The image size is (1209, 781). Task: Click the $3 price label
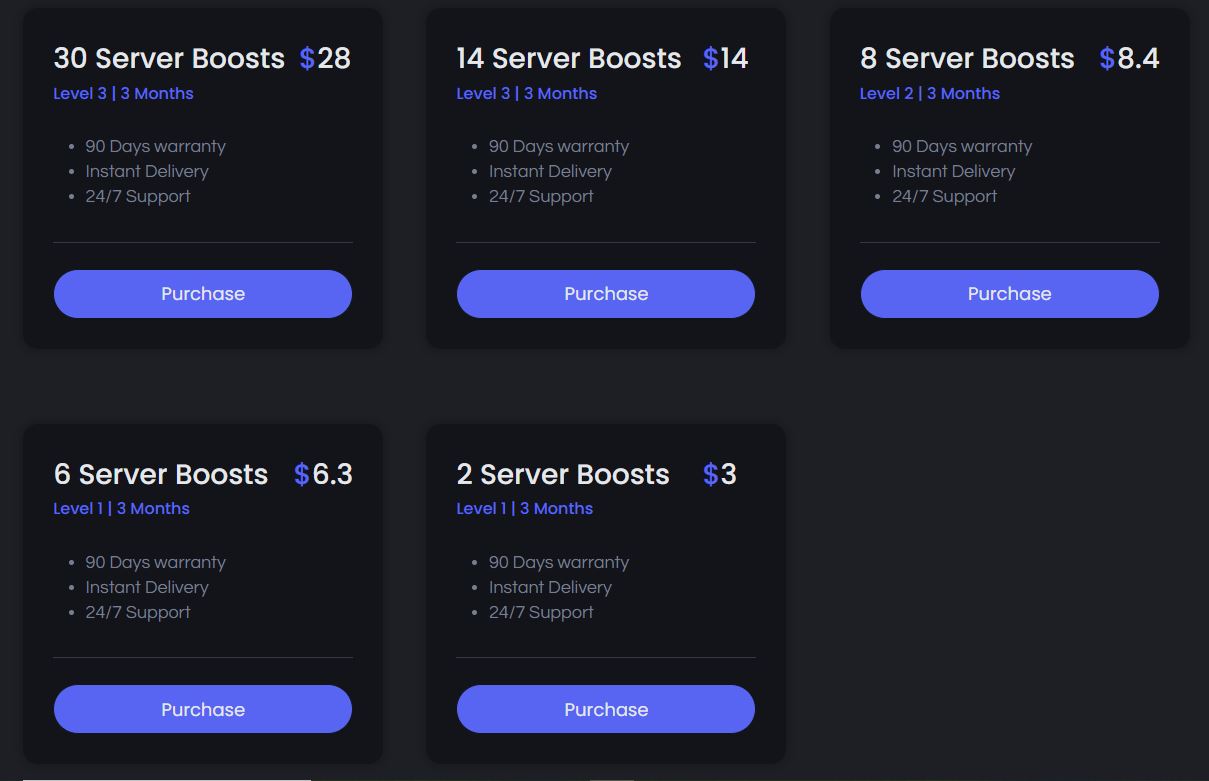(721, 474)
